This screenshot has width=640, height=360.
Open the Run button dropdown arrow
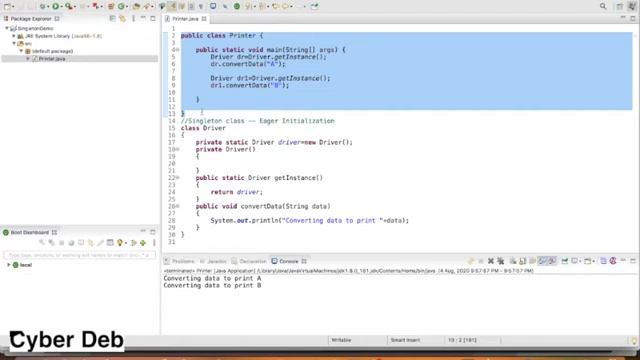tap(62, 7)
